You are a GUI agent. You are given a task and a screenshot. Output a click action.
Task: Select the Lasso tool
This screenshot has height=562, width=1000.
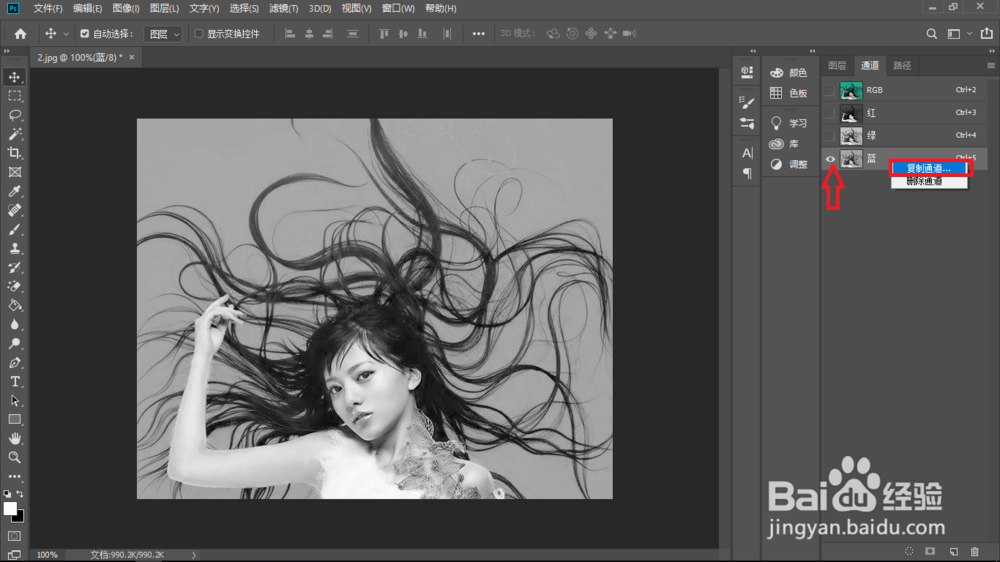click(x=14, y=115)
